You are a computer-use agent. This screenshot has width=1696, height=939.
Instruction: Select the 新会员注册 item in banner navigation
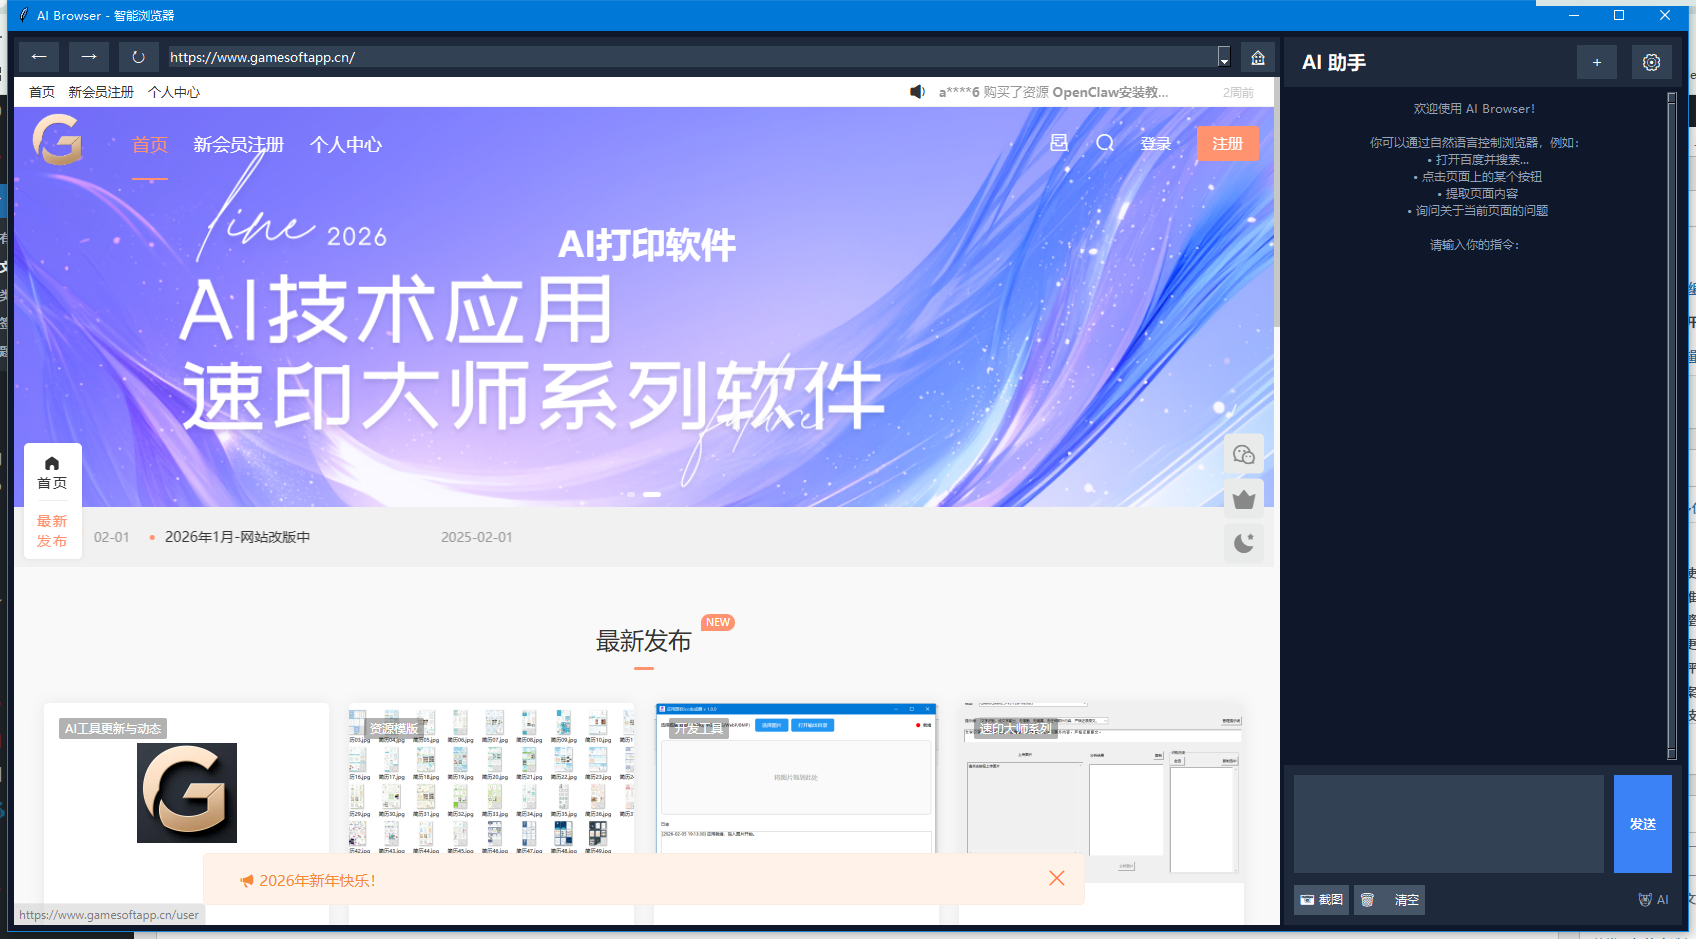238,145
